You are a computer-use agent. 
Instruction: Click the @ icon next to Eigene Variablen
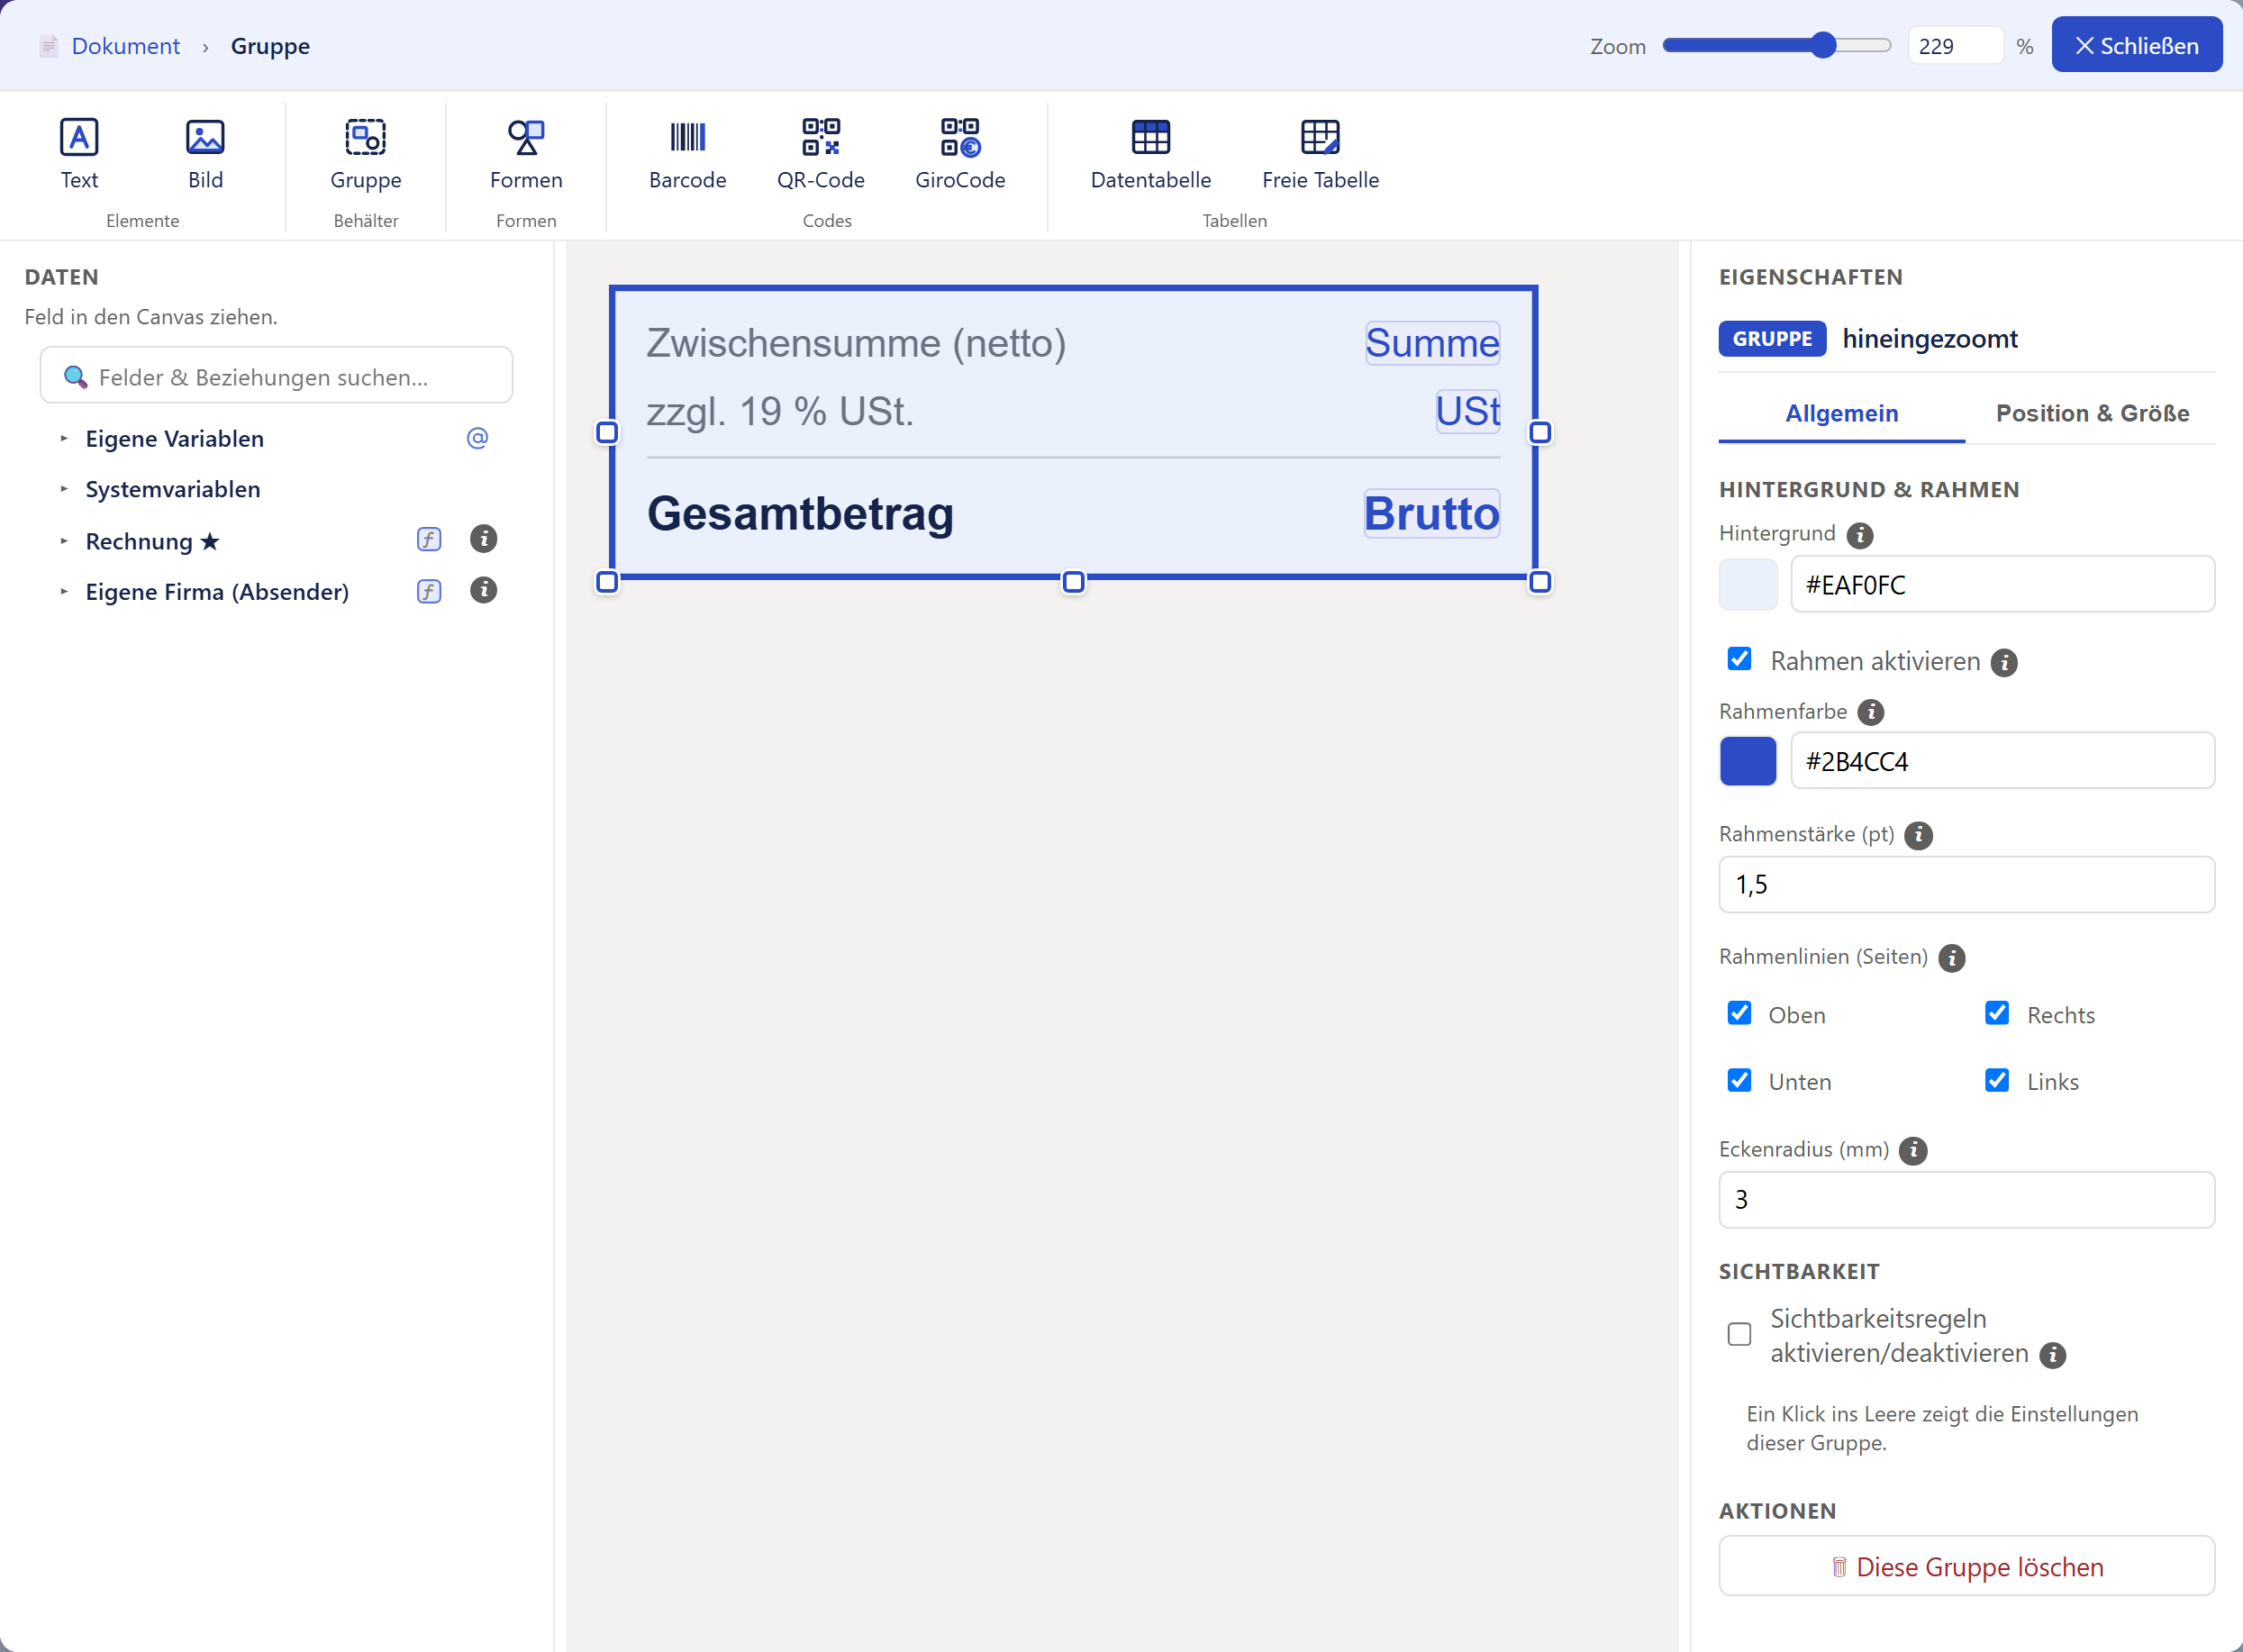point(477,438)
